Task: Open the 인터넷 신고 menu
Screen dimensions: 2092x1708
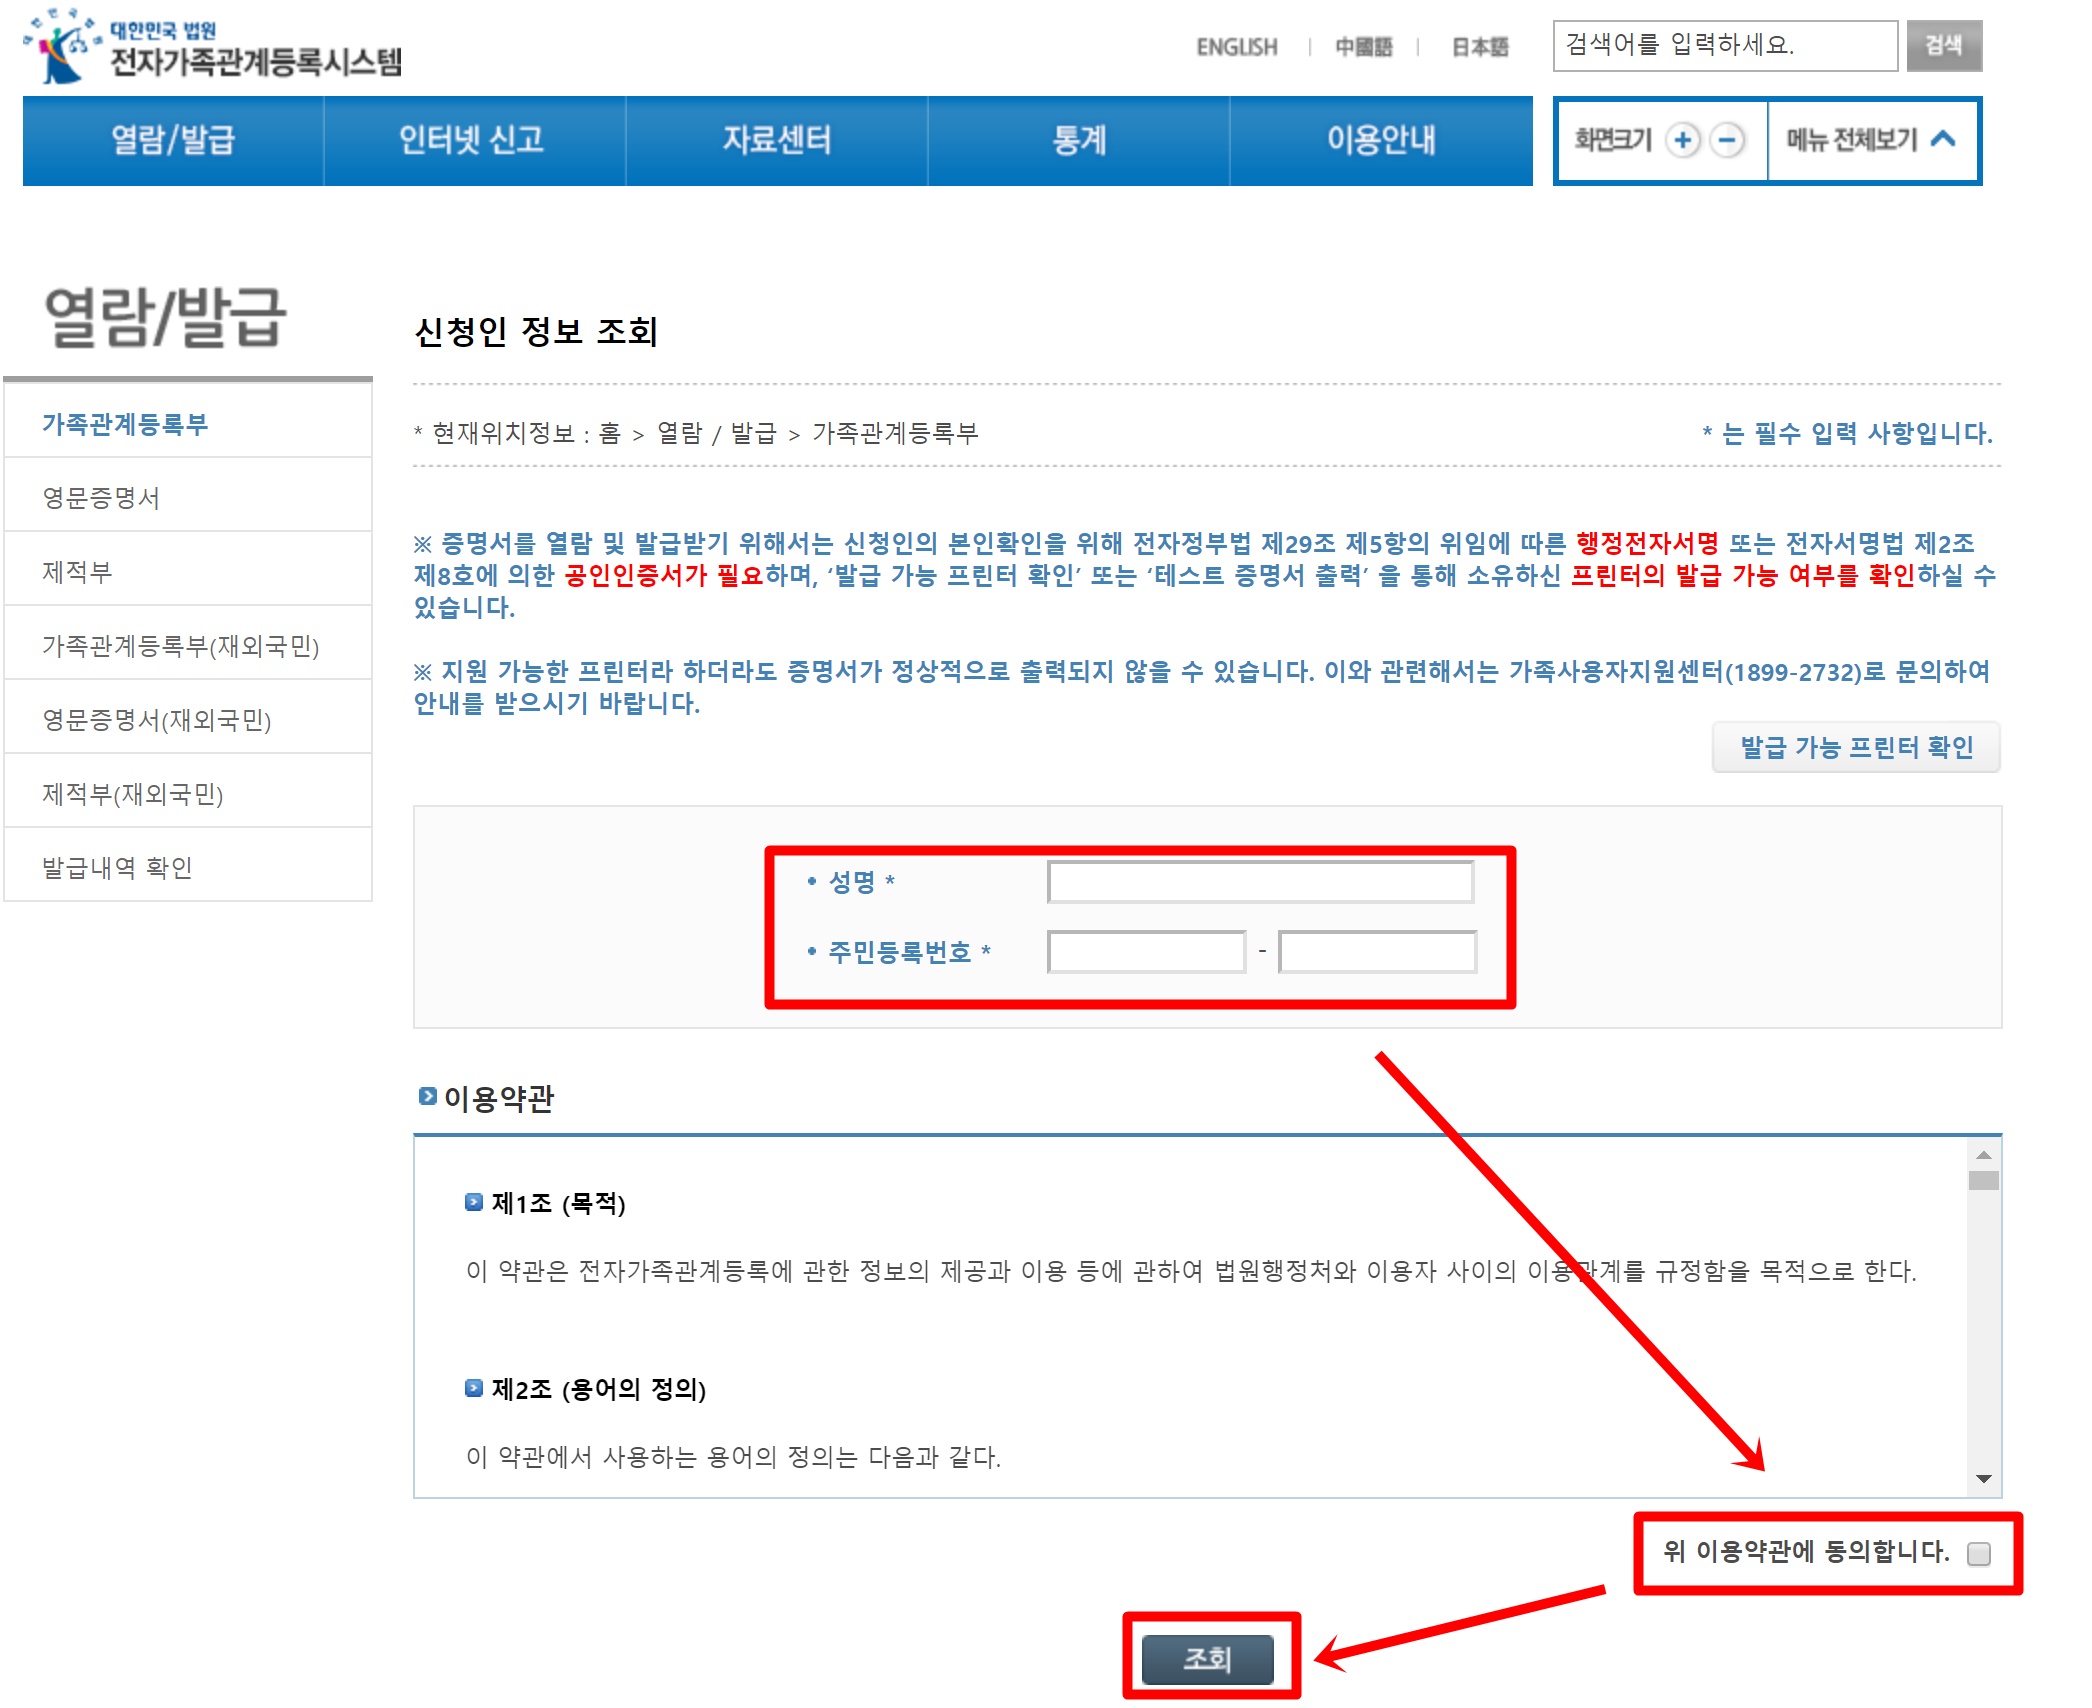Action: [x=471, y=140]
